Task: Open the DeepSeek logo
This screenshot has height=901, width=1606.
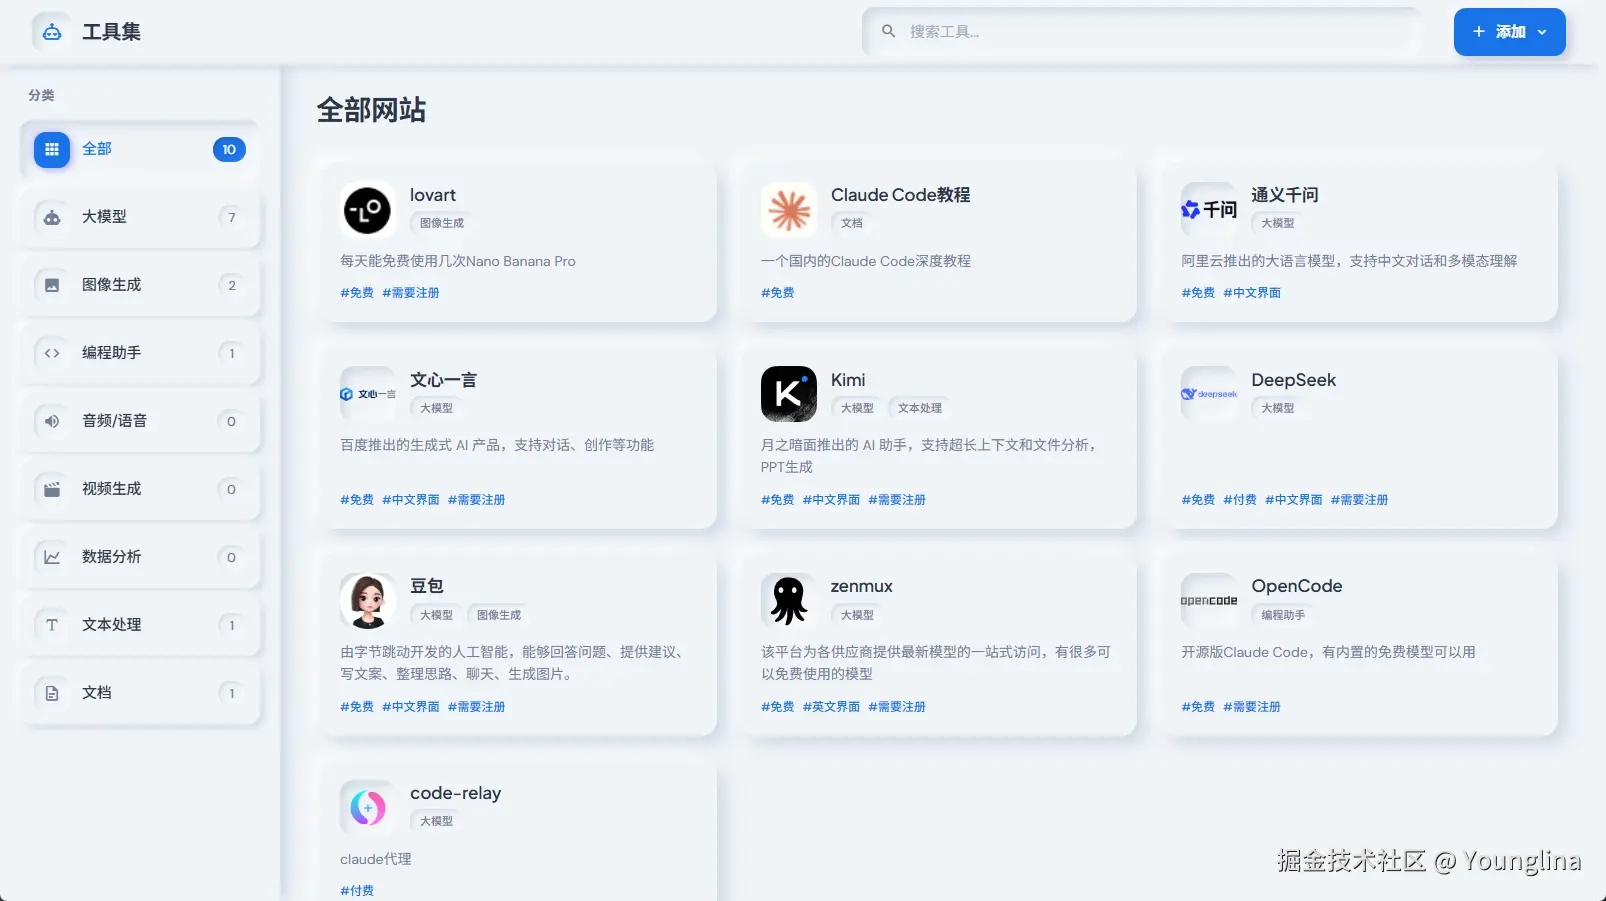Action: (x=1209, y=394)
